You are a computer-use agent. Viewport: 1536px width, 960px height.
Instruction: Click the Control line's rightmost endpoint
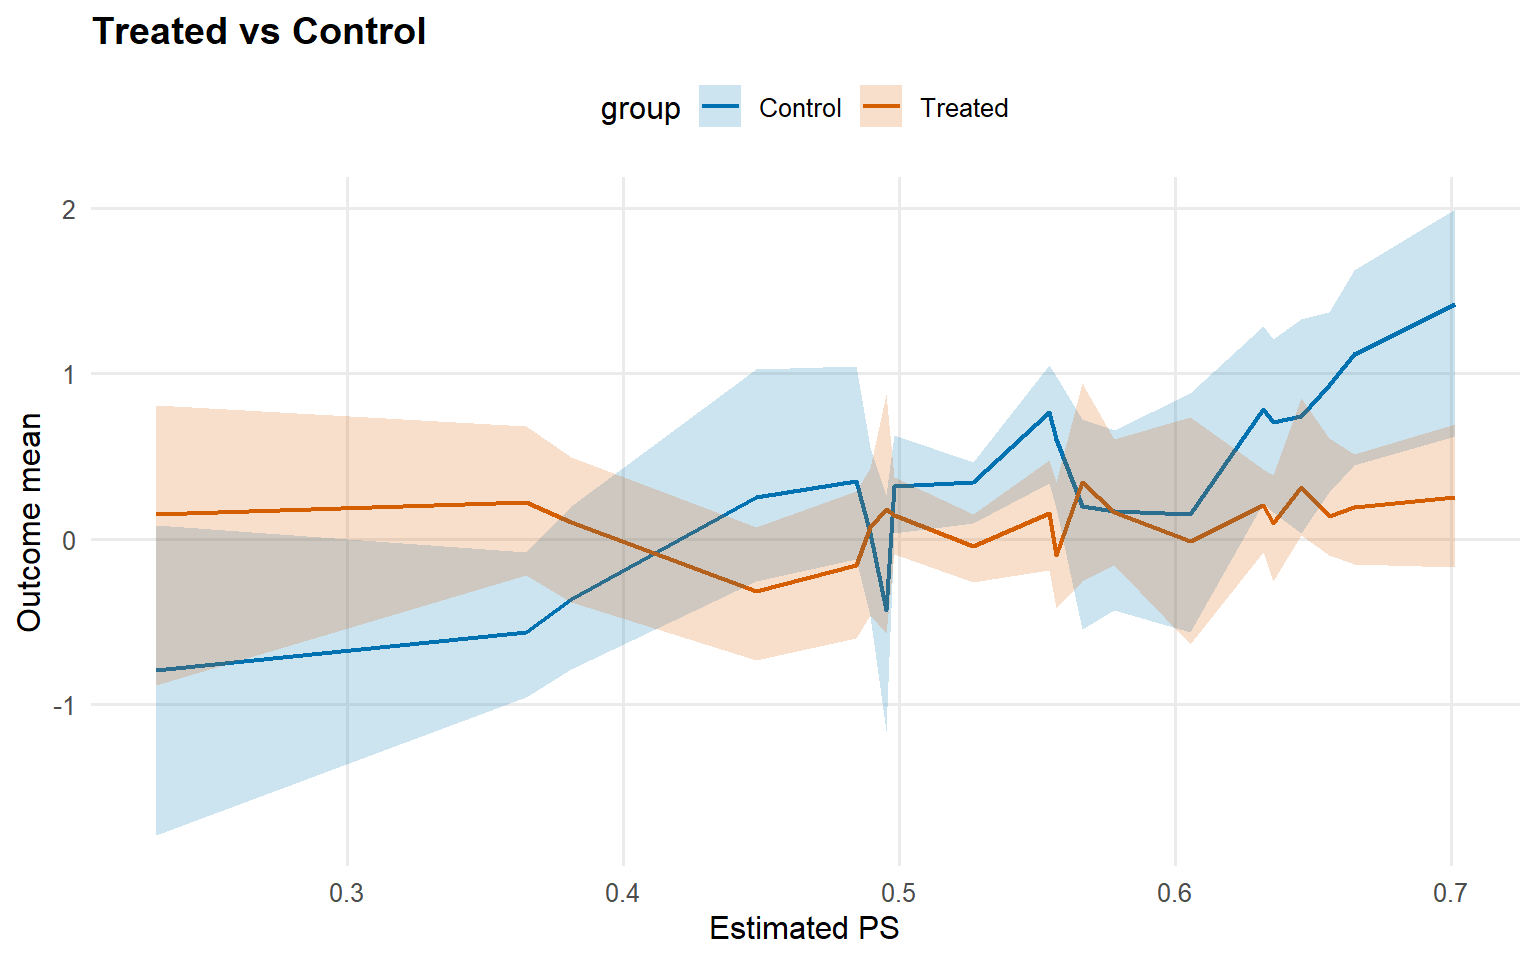coord(1453,305)
